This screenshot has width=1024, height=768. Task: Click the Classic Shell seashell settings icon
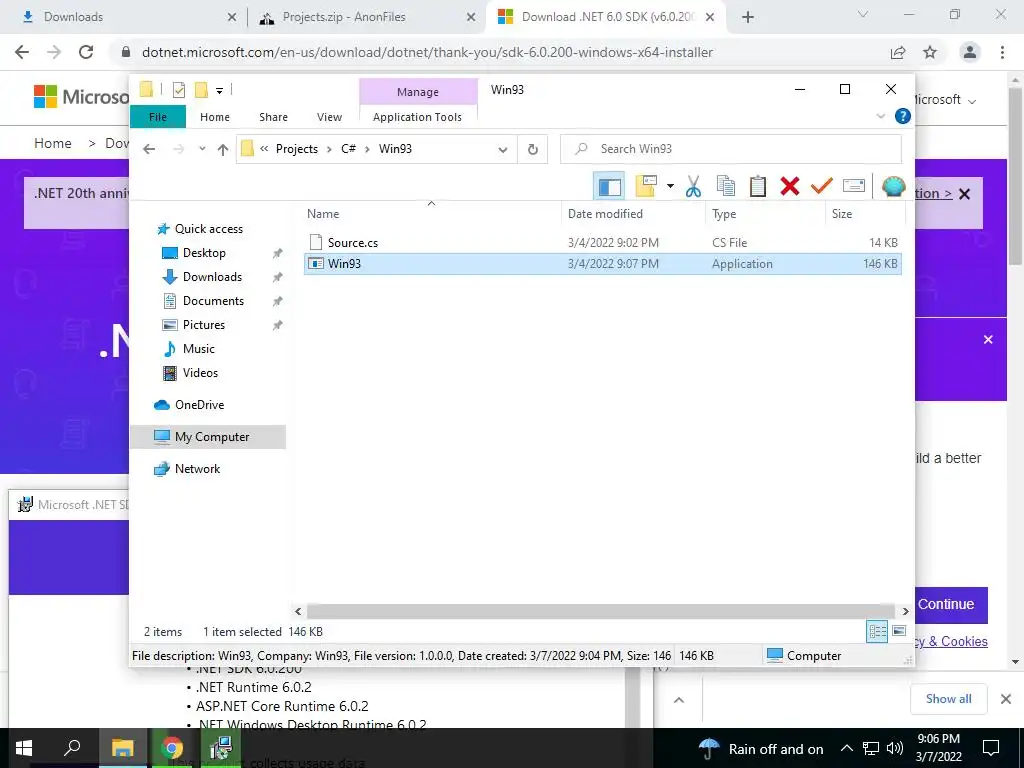coord(893,187)
